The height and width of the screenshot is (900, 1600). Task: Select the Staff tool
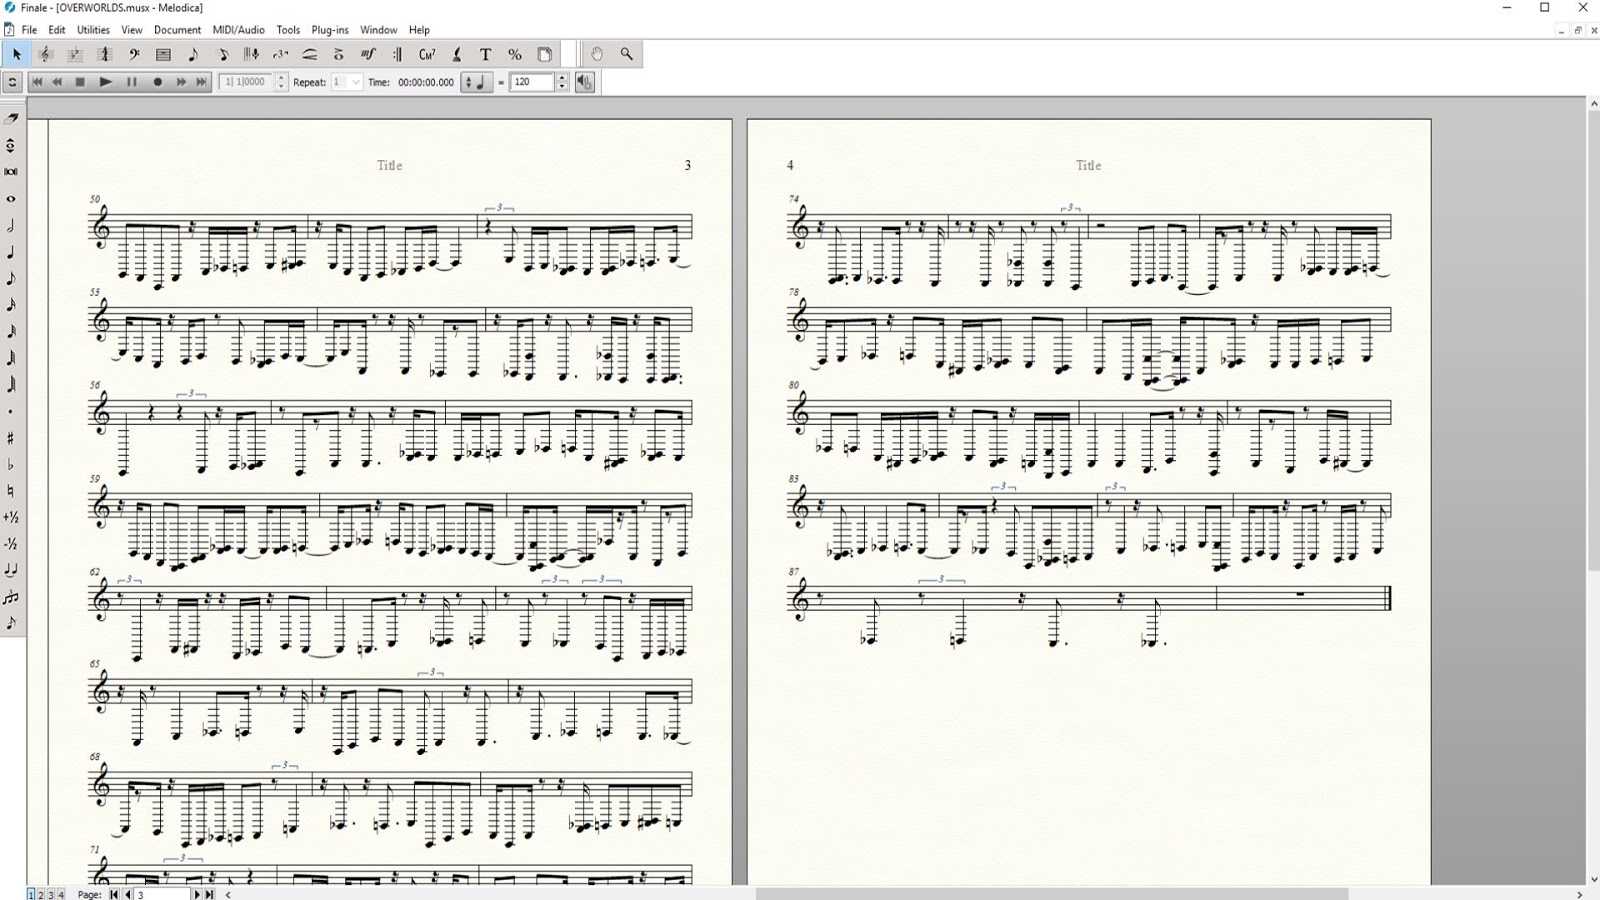46,54
